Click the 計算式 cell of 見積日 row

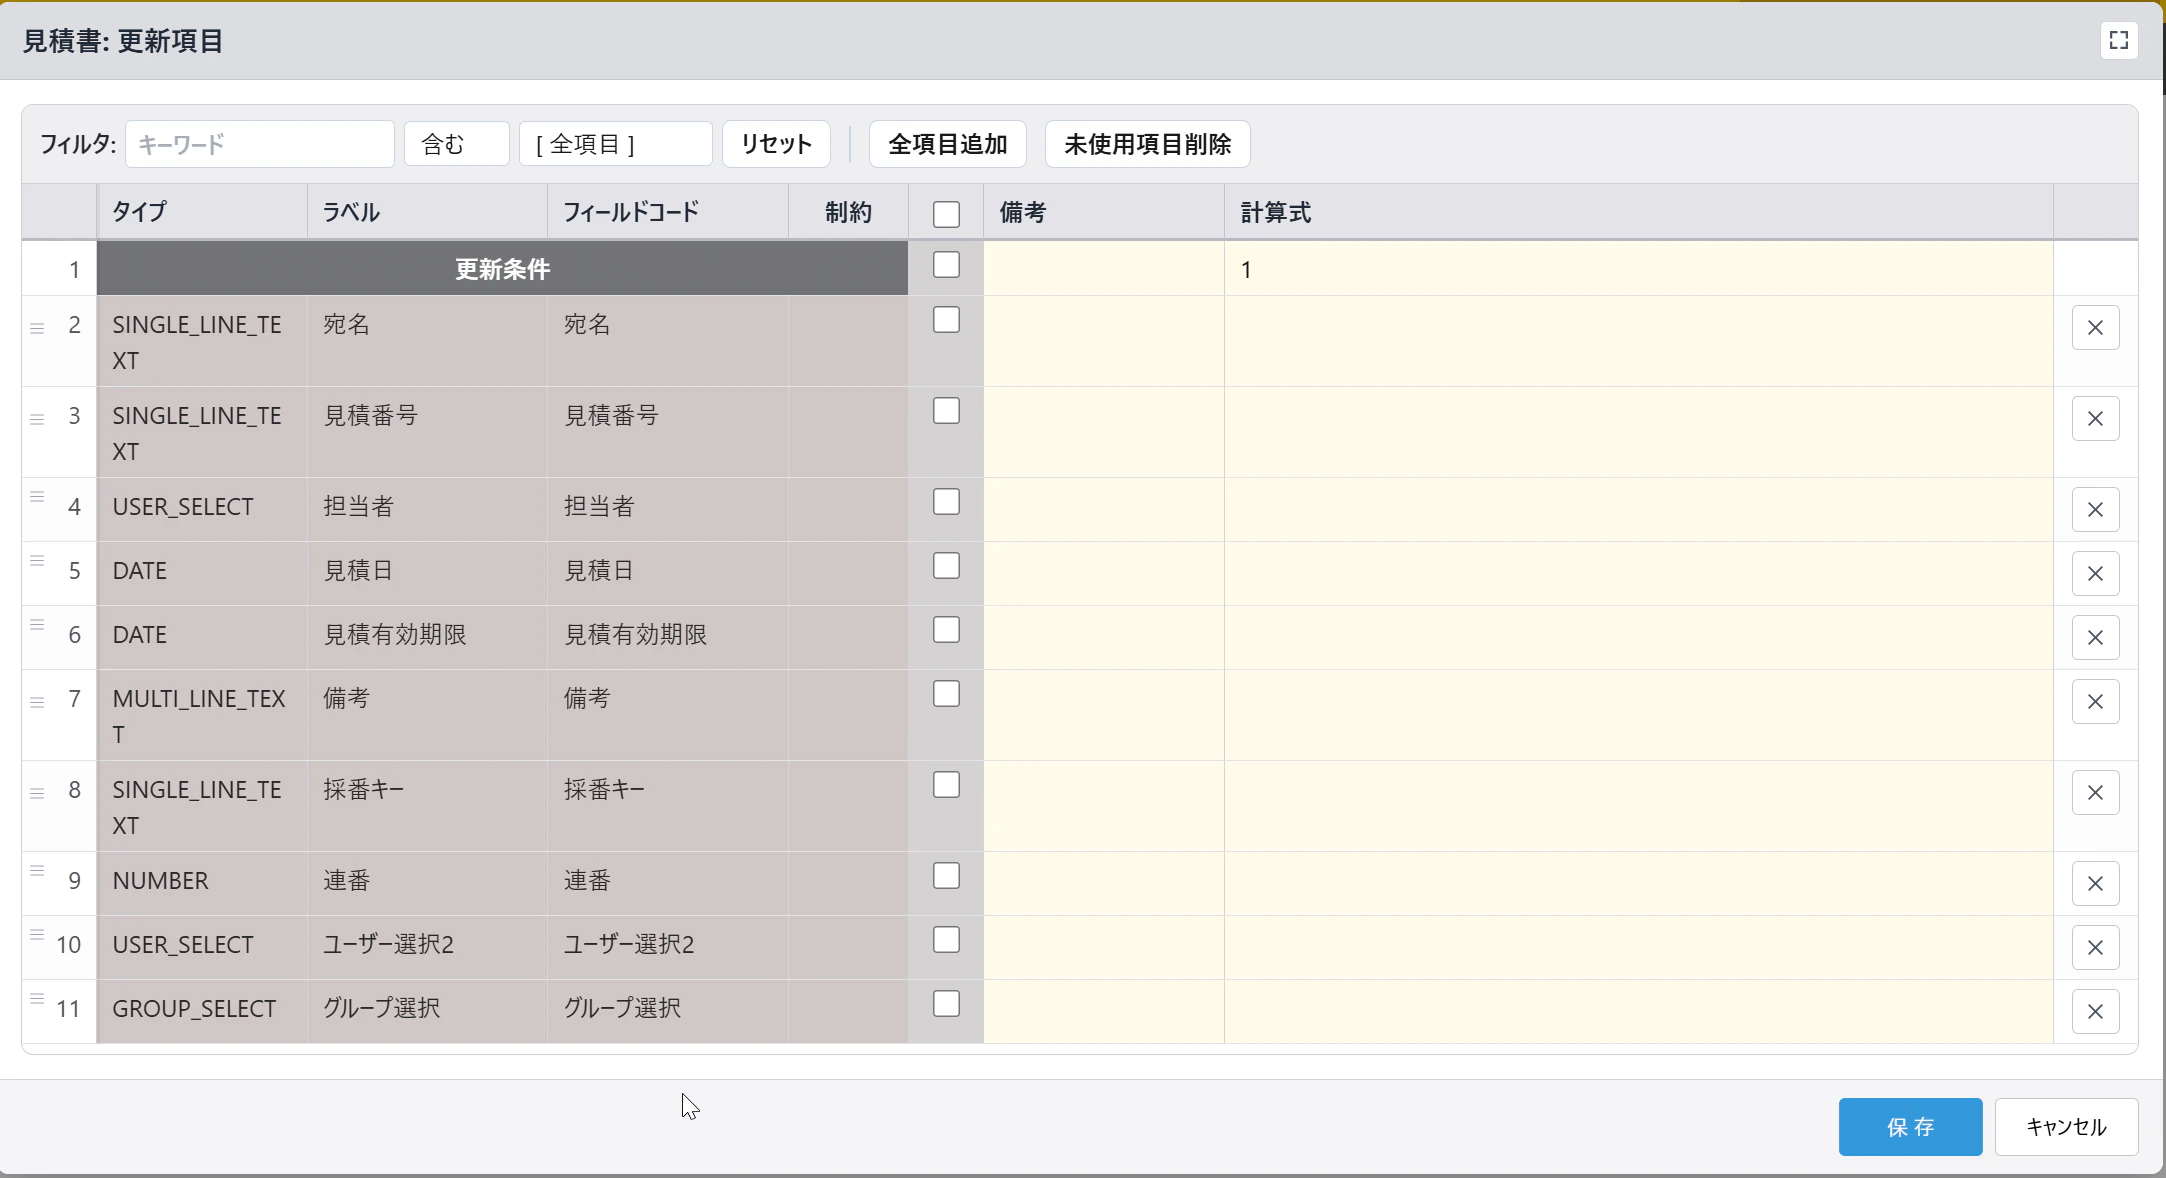click(x=1638, y=574)
